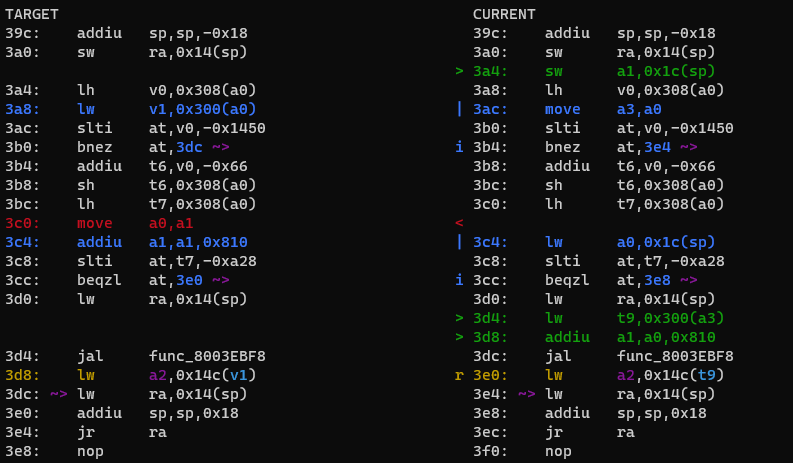
Task: Click the 'i' marker beside CURRENT 3b4
Action: [x=459, y=147]
